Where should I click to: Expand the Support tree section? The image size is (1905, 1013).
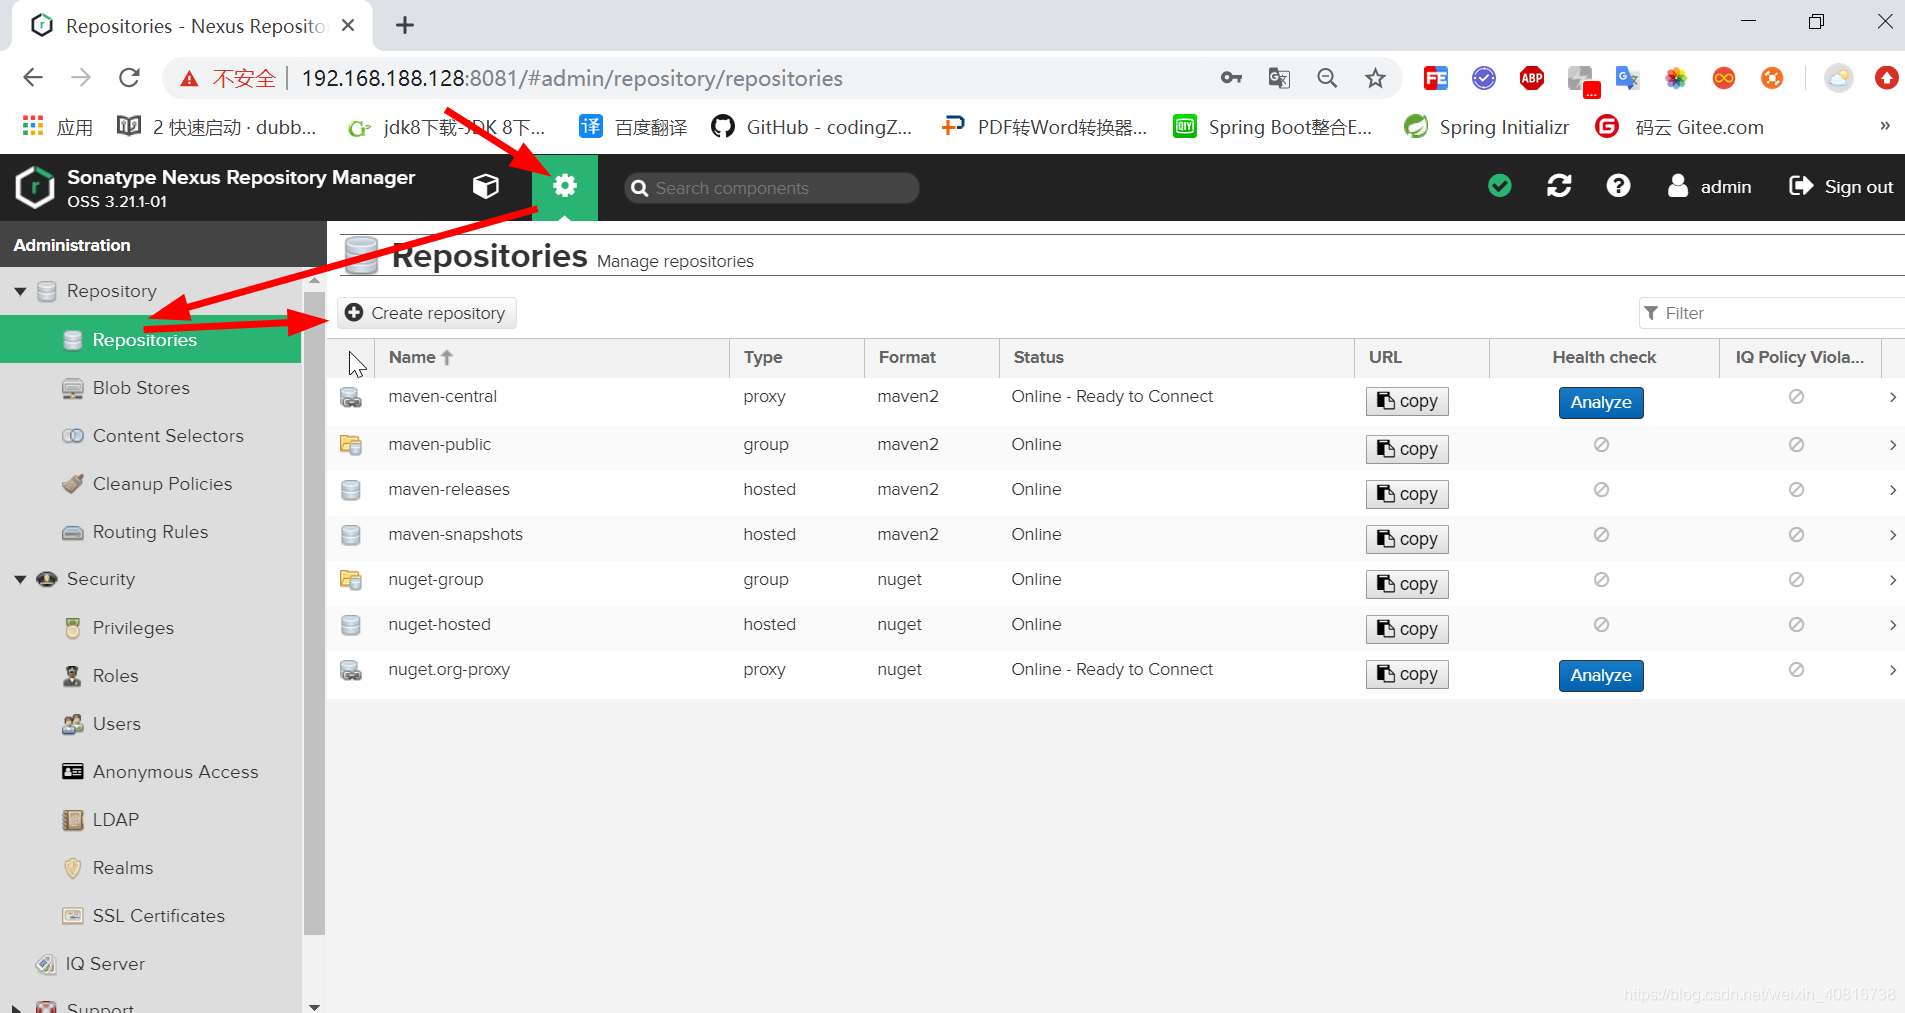(17, 1008)
